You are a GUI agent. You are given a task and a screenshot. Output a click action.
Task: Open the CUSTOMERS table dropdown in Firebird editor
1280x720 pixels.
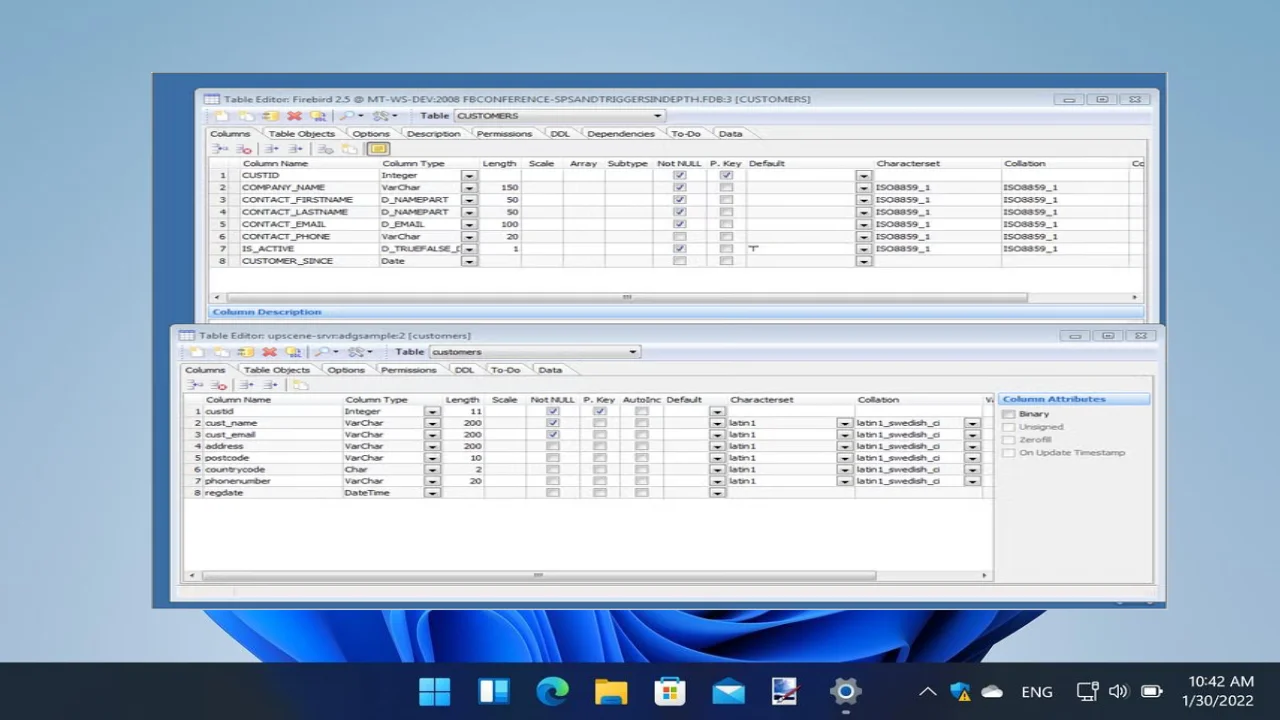pos(658,116)
